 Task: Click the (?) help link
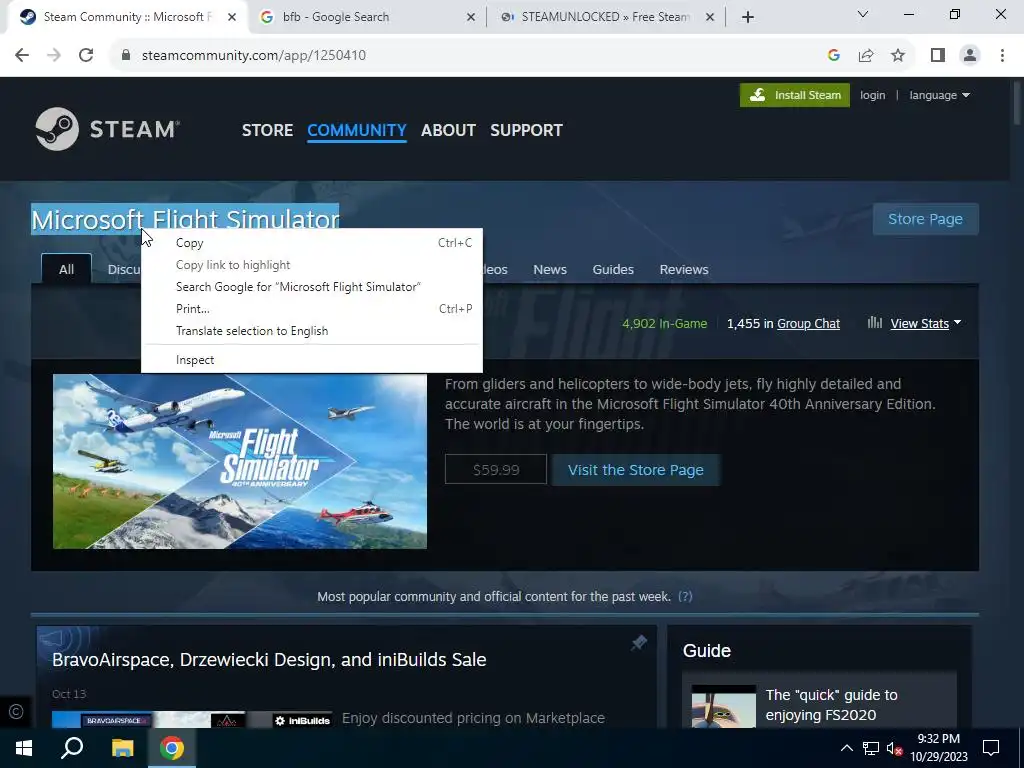click(x=685, y=596)
